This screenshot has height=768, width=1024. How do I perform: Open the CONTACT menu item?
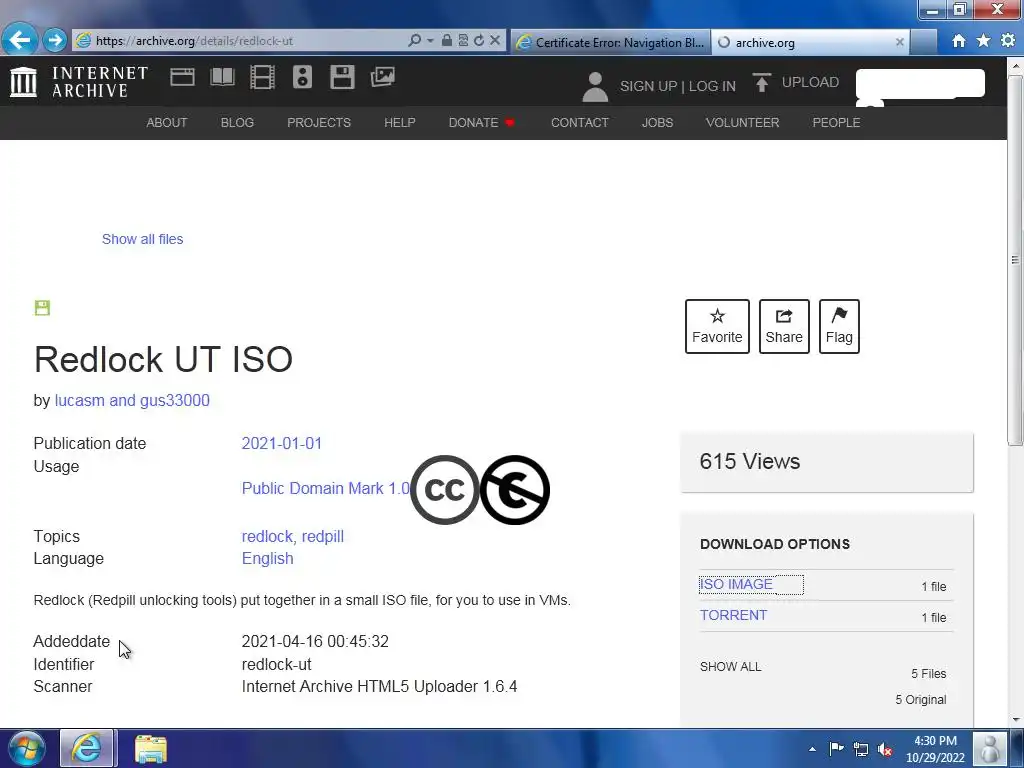[x=579, y=123]
